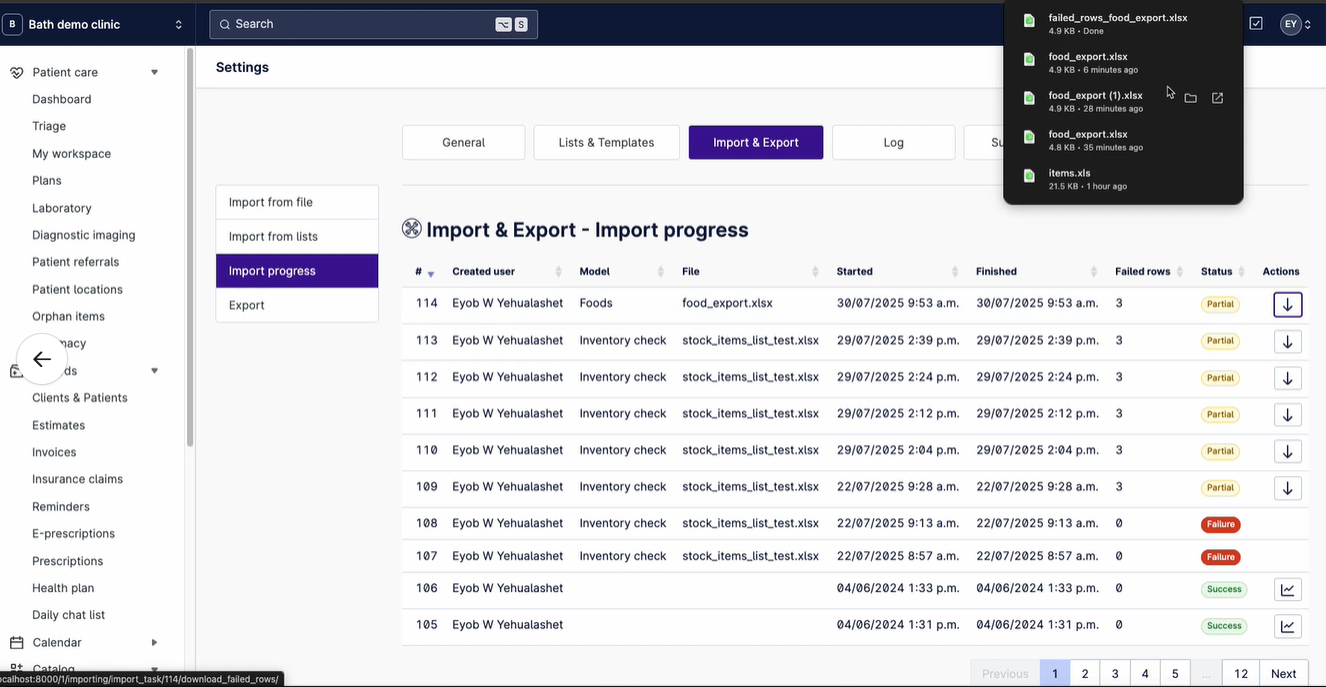The image size is (1326, 687).
Task: Click the Patient care heart icon
Action: 14,71
